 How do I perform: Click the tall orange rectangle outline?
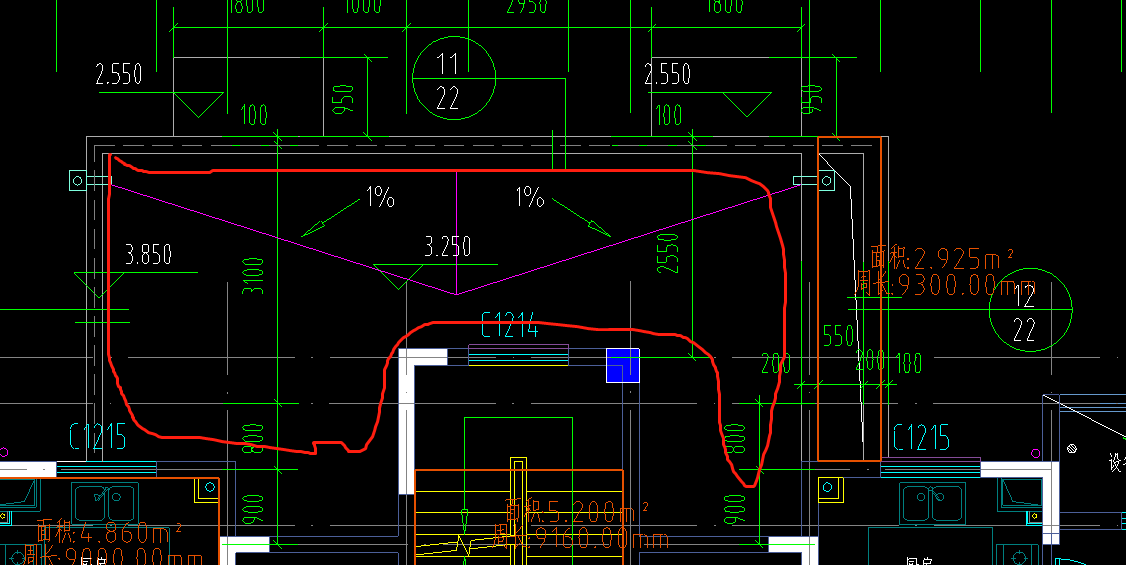[850, 299]
